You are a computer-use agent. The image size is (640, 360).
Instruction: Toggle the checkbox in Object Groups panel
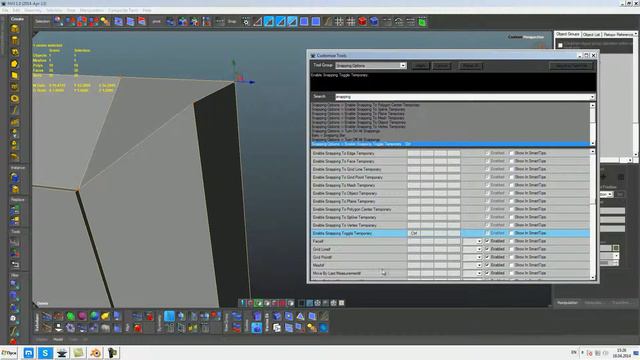tap(560, 45)
